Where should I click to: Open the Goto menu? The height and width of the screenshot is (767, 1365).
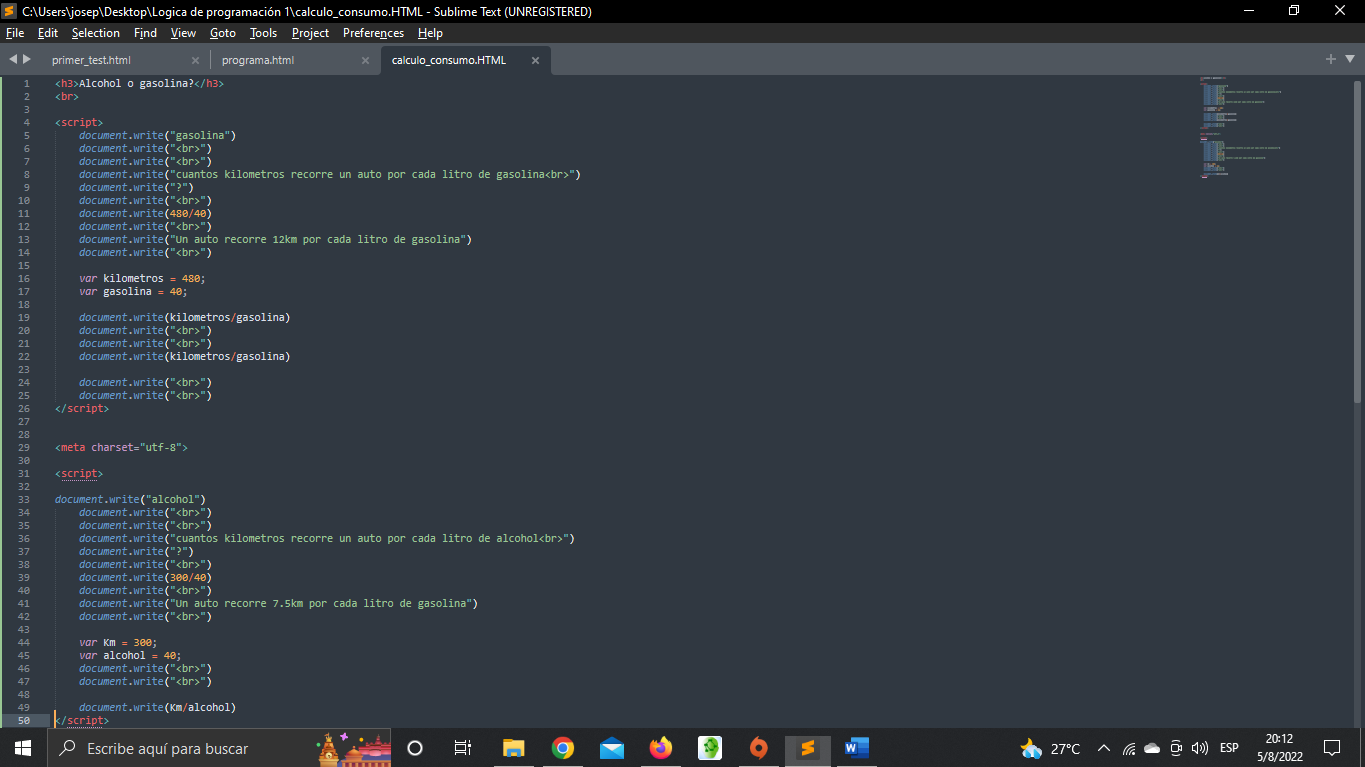tap(223, 33)
